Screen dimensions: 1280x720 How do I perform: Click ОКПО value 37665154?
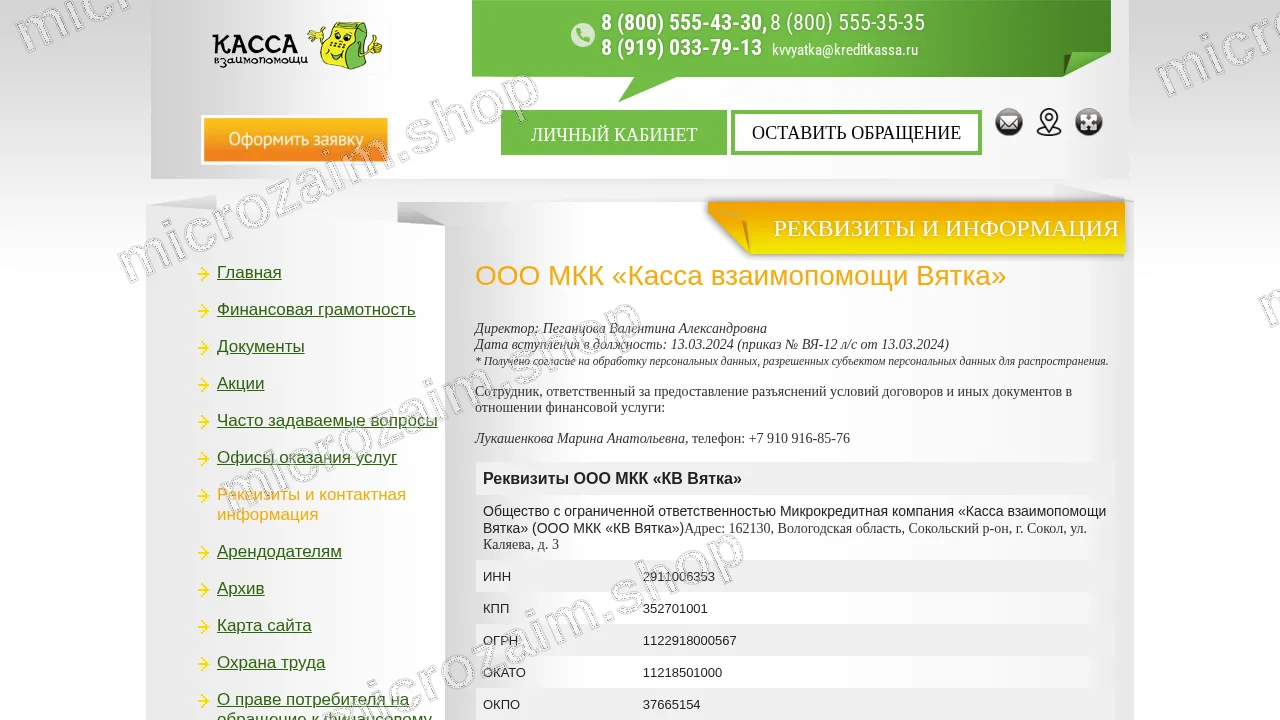click(672, 705)
